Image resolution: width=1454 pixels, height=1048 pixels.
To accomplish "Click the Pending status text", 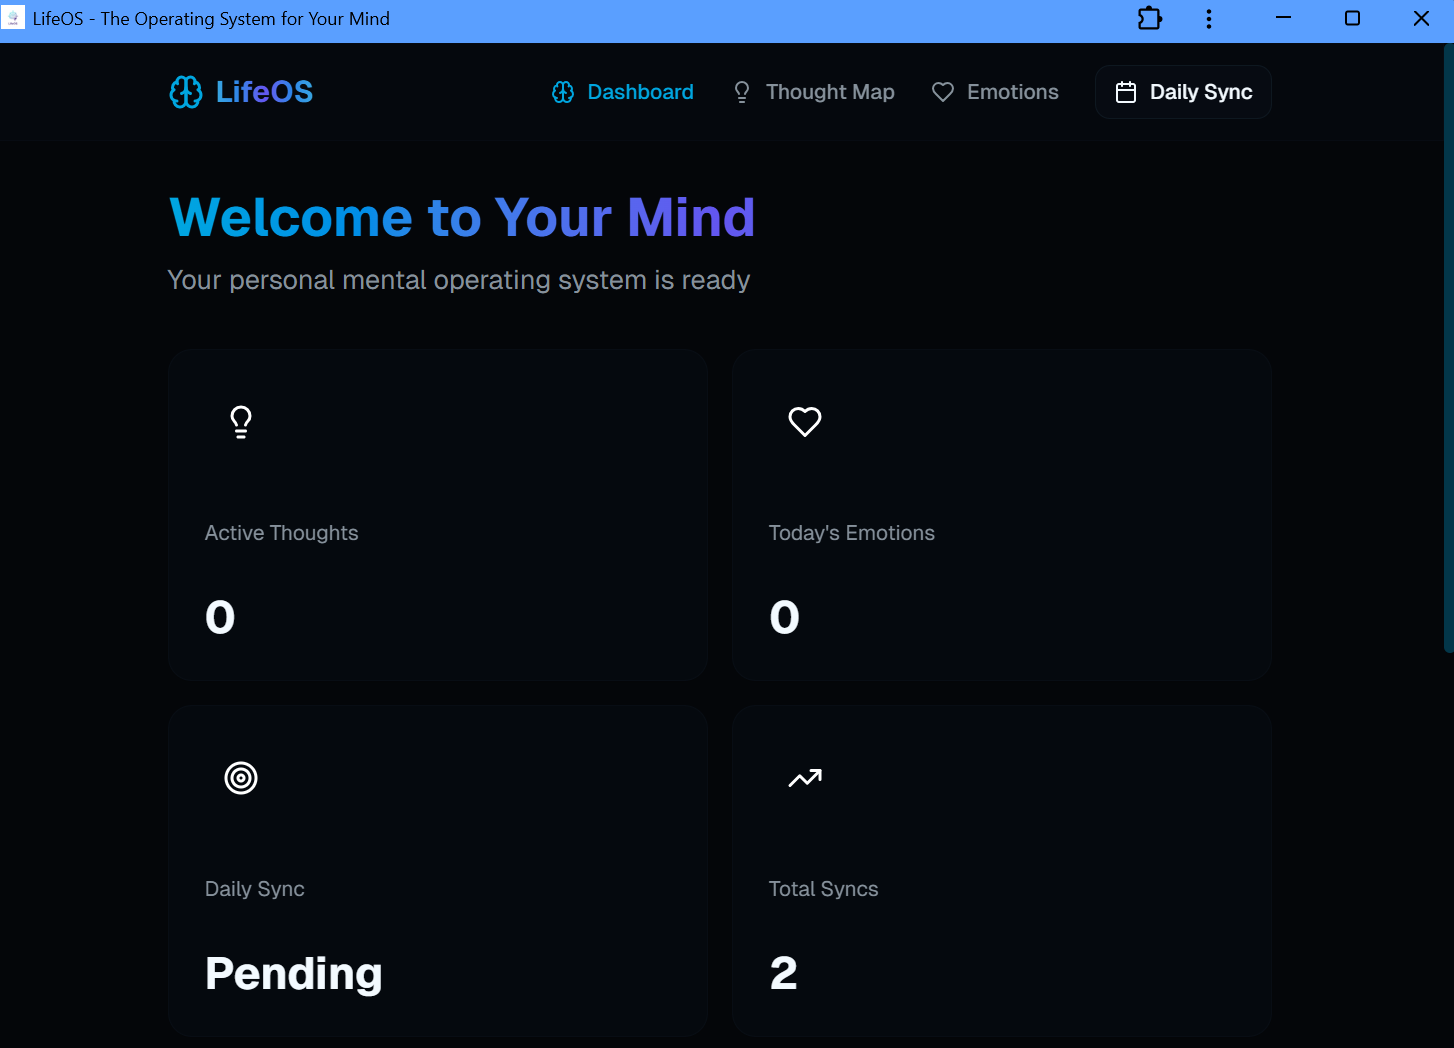I will pos(294,973).
